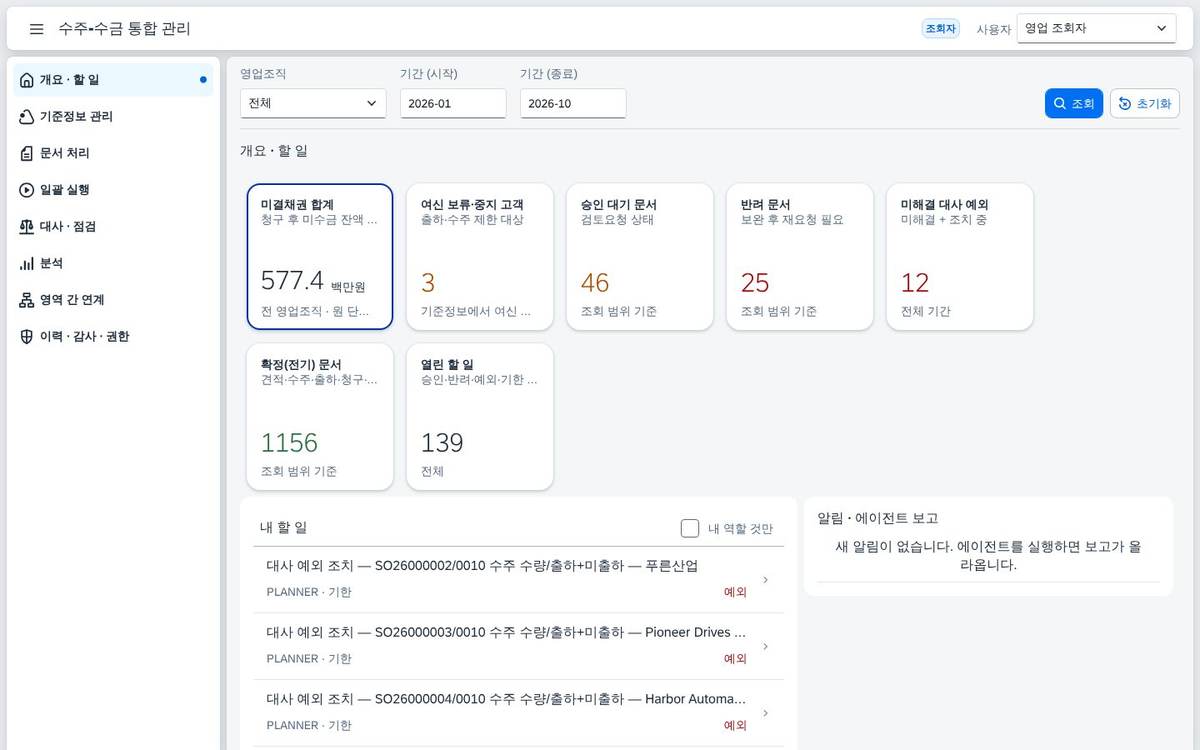Image resolution: width=1200 pixels, height=750 pixels.
Task: Click the 25 rejected documents value
Action: [755, 282]
